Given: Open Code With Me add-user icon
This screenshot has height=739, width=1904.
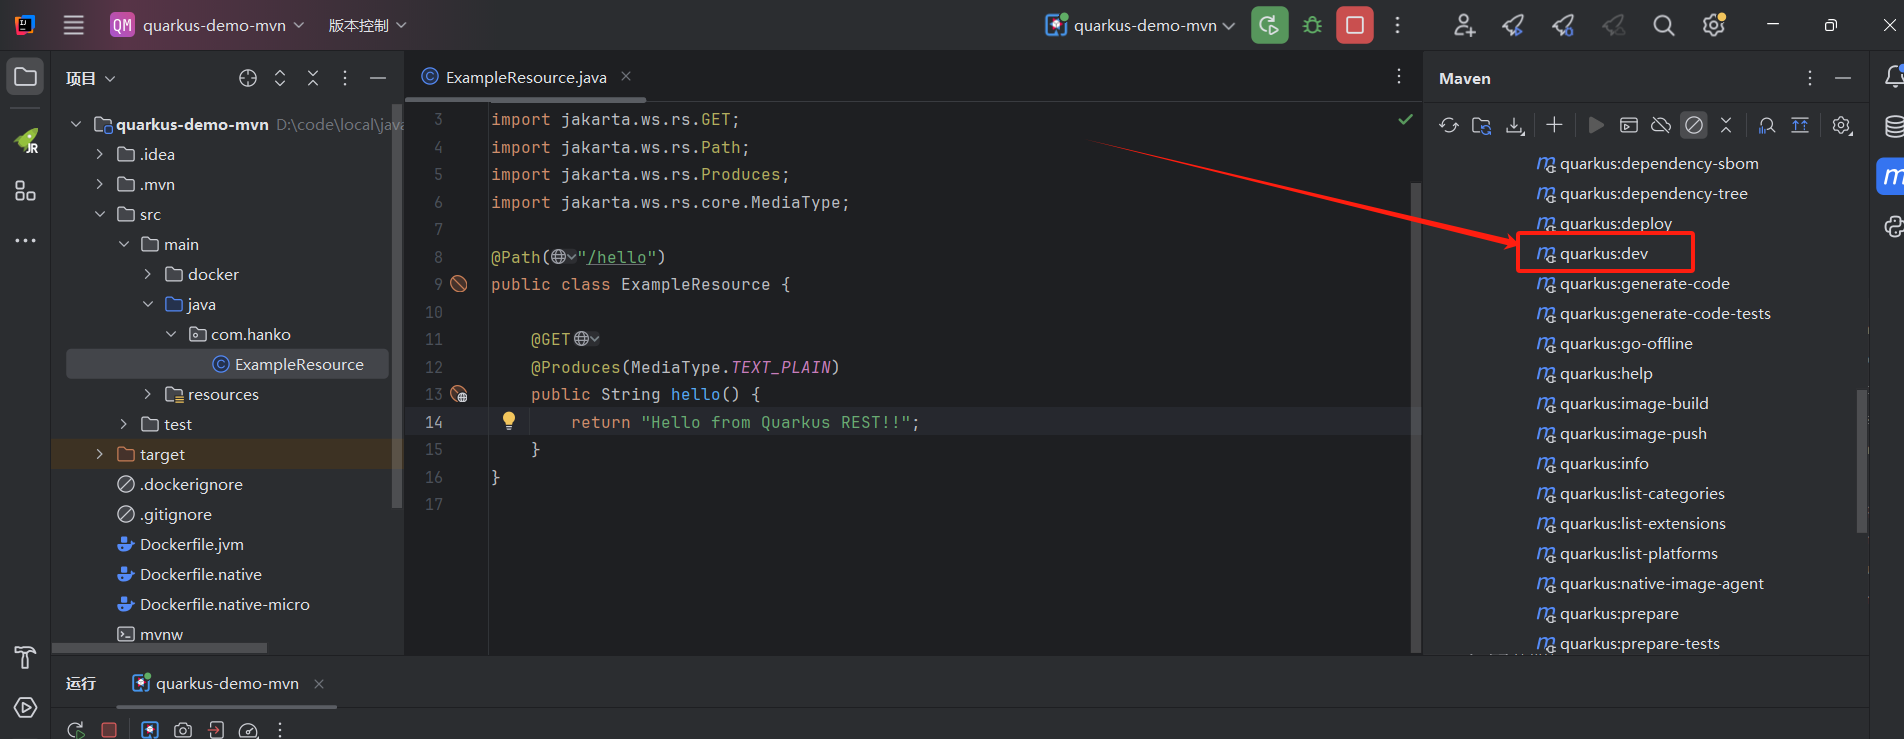Looking at the screenshot, I should tap(1464, 25).
